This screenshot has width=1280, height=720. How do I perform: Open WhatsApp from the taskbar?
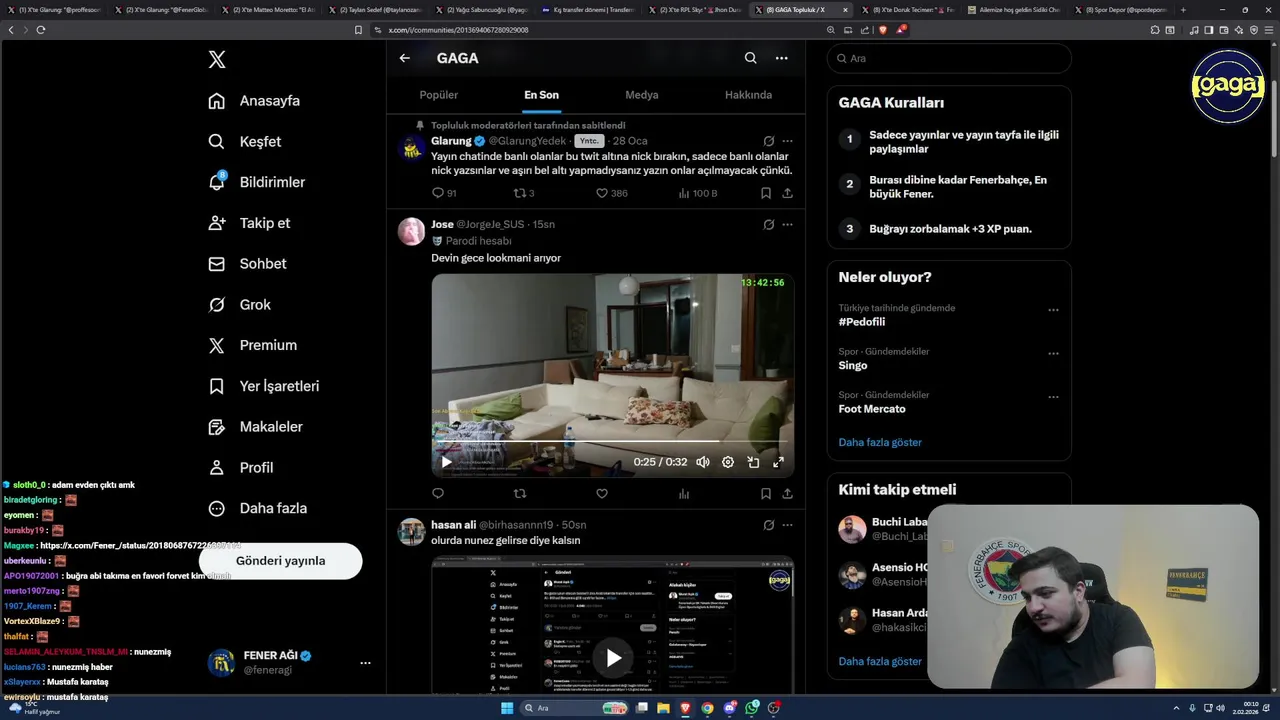click(x=752, y=708)
